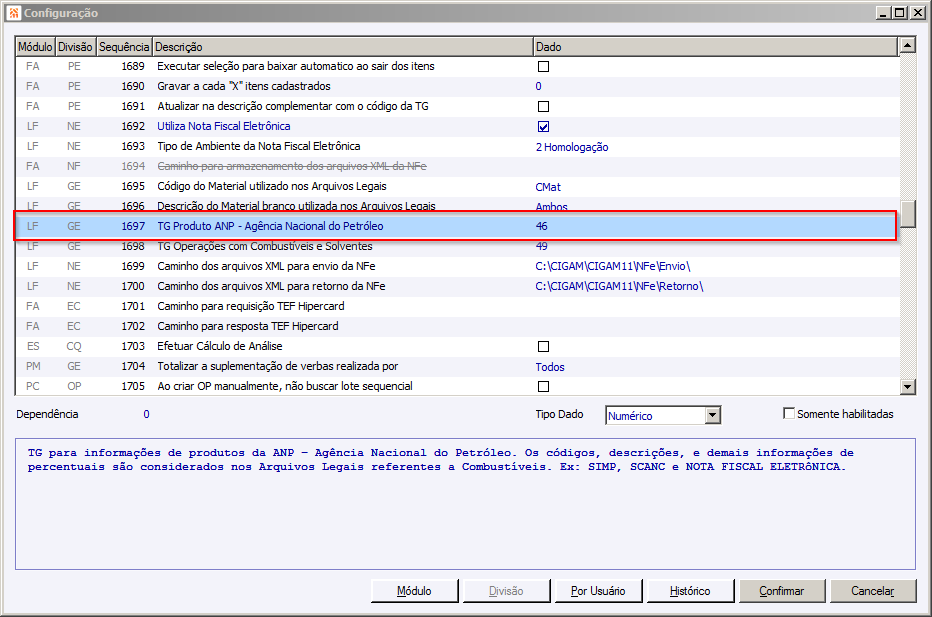Select the strikethrough row 1694 Caminho para armazenamento
The height and width of the screenshot is (617, 932).
456,166
